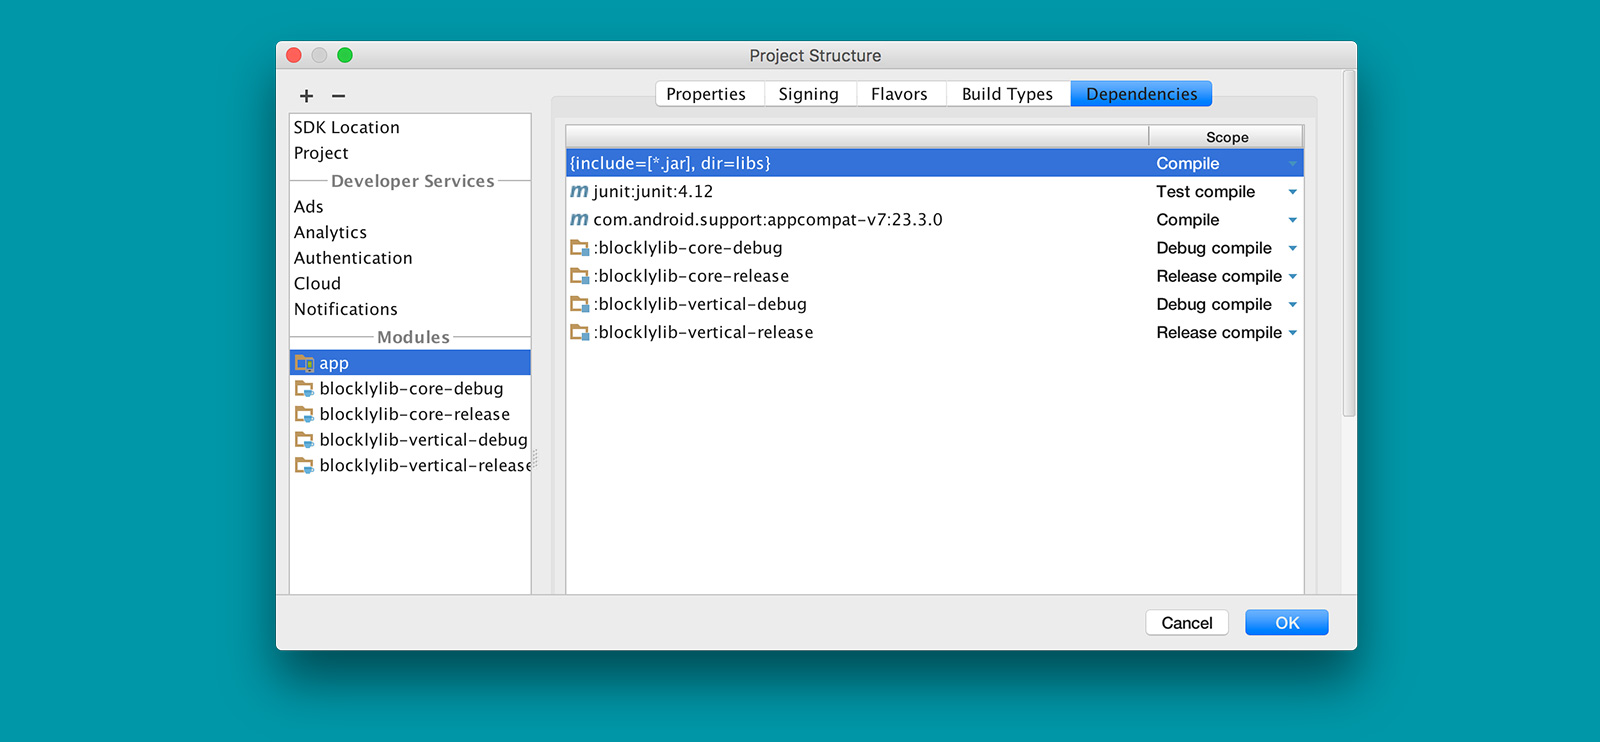Image resolution: width=1600 pixels, height=742 pixels.
Task: Click the Maven icon beside appcompat-v7:23.3.0
Action: coord(579,219)
